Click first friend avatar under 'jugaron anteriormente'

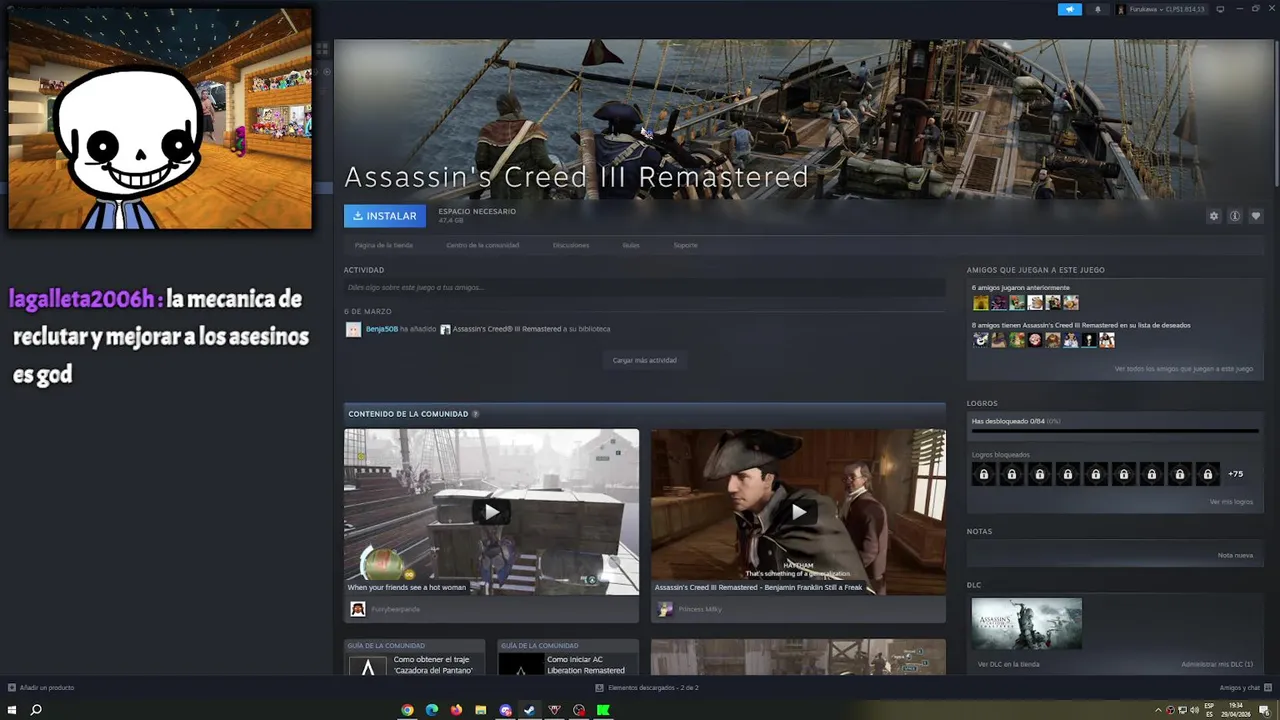(980, 303)
